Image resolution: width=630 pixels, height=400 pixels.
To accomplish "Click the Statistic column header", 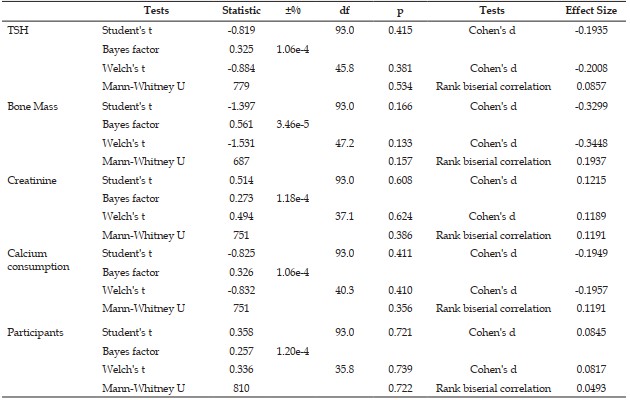I will click(x=241, y=10).
